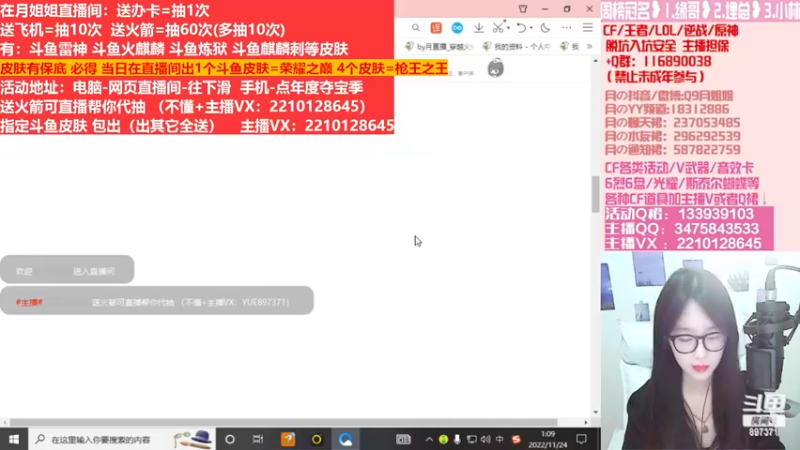800x450 pixels.
Task: Click the Sogou S input method icon
Action: point(516,439)
